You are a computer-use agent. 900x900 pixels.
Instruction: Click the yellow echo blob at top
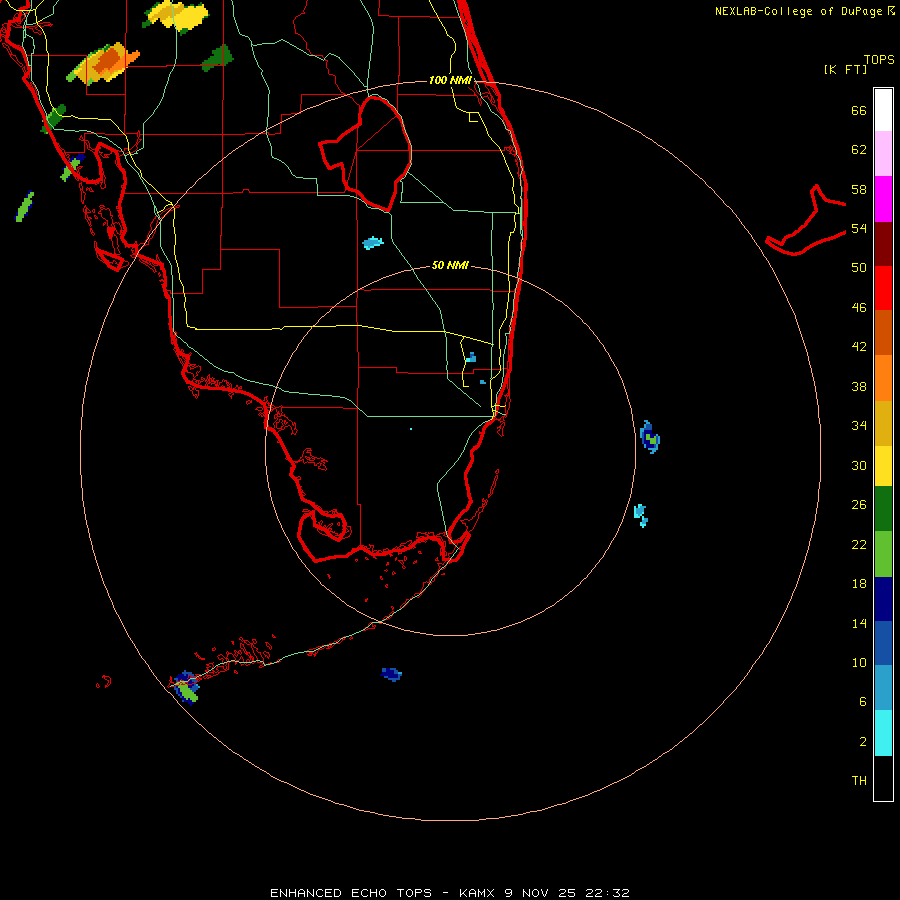tap(176, 15)
